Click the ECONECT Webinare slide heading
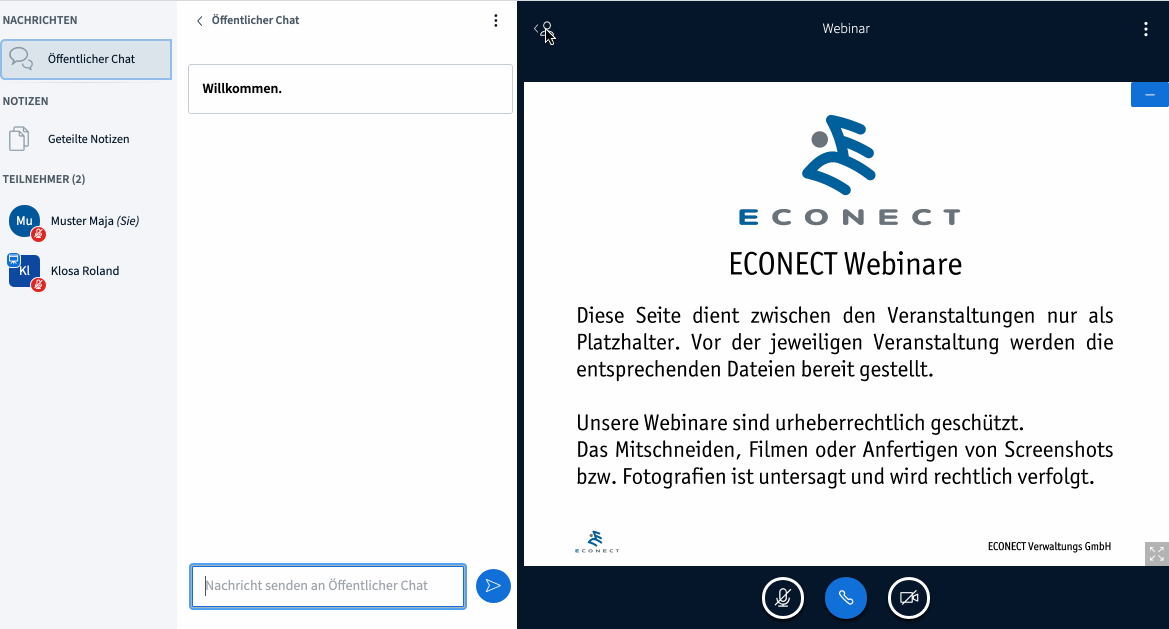 845,264
